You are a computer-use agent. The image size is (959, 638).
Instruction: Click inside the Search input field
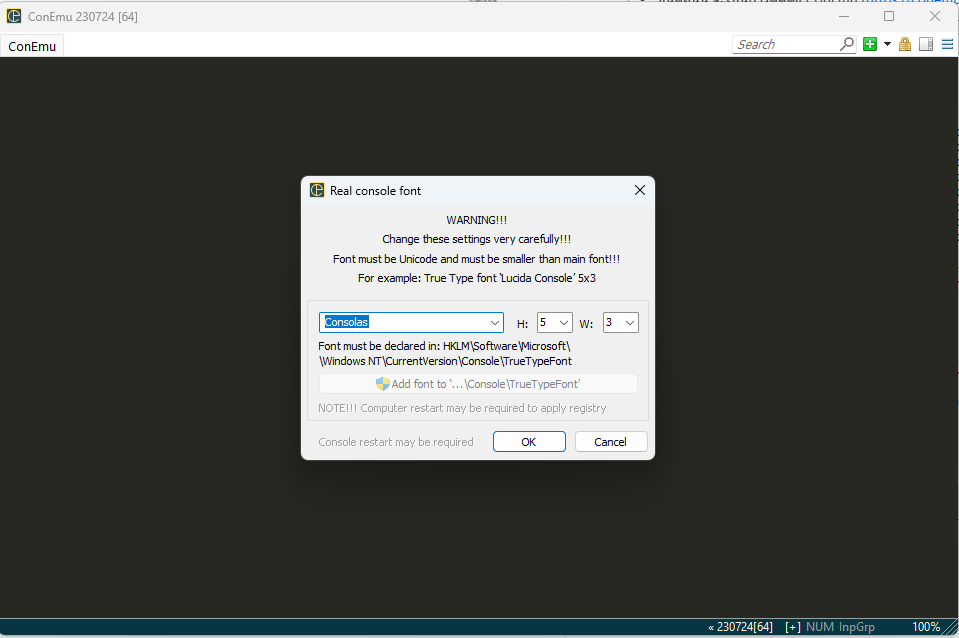(785, 44)
